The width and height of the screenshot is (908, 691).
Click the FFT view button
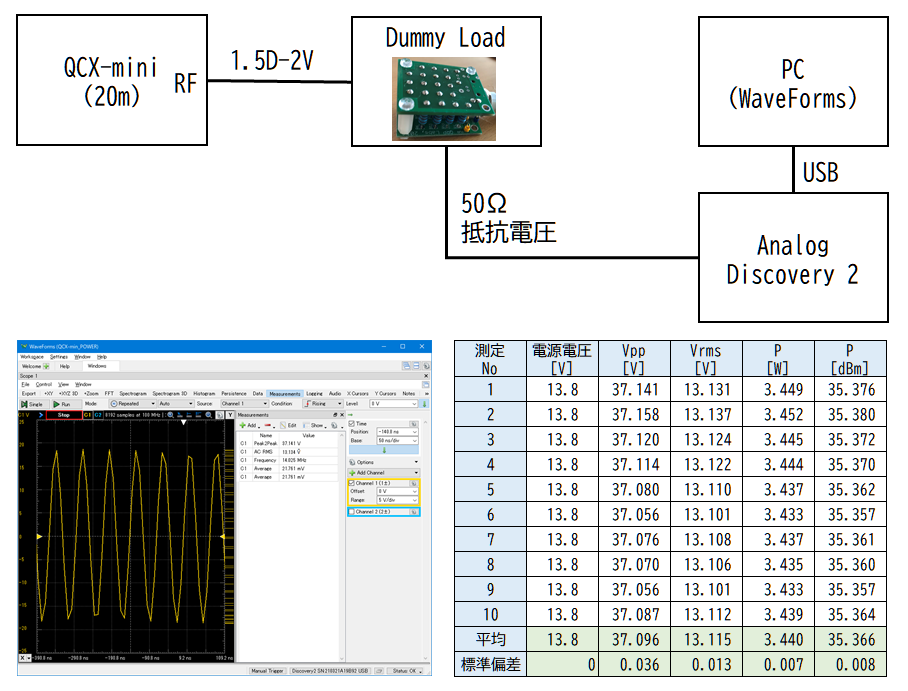coord(109,393)
